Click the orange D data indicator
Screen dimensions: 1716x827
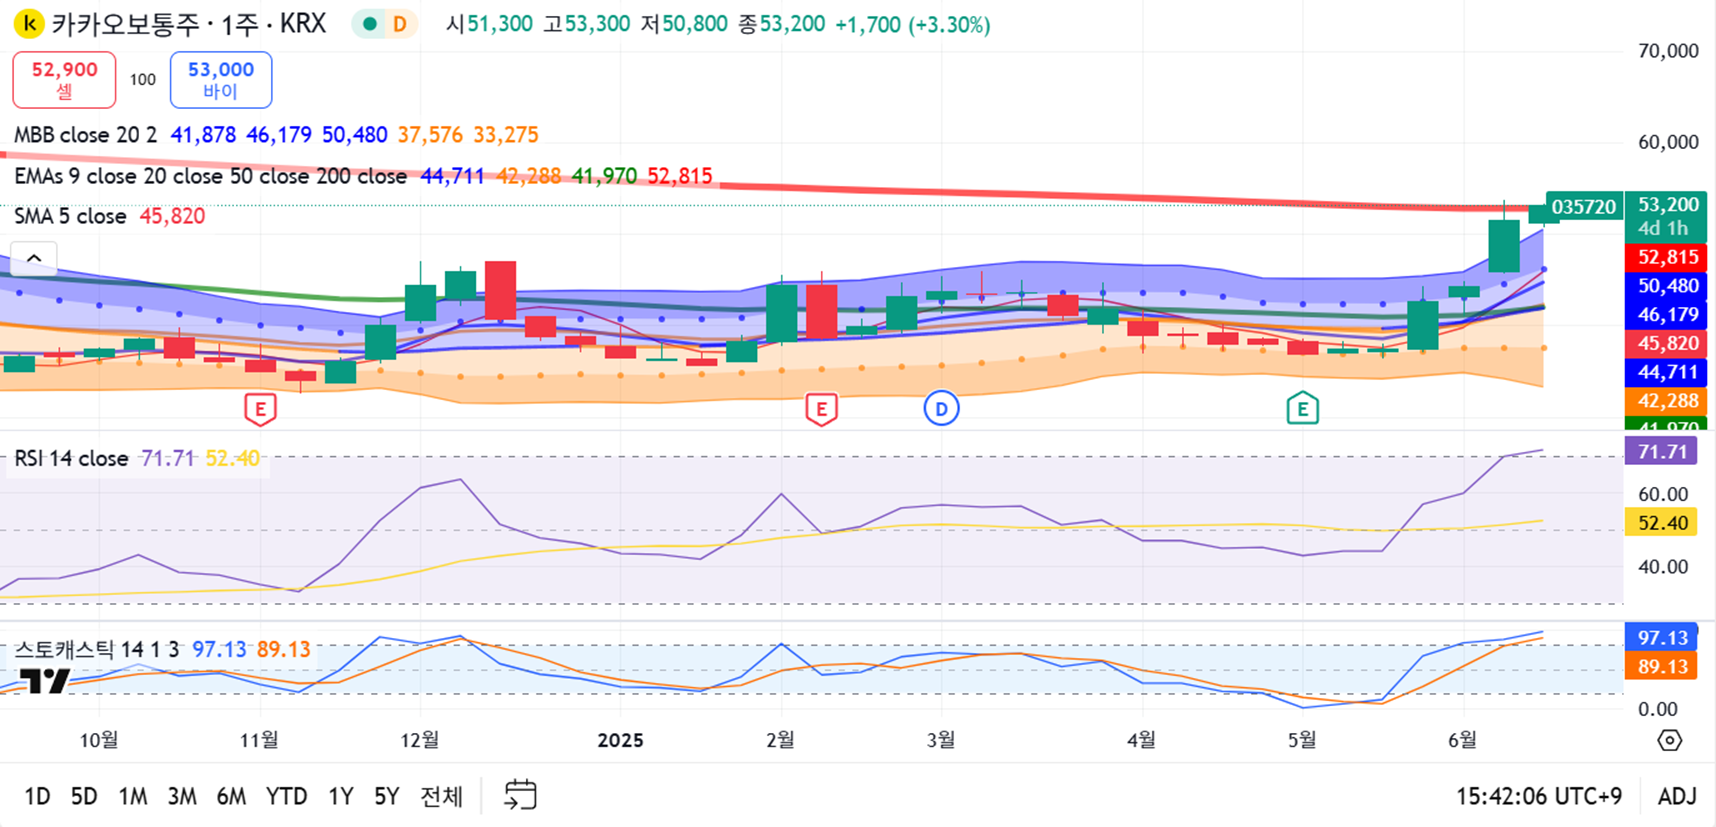(399, 24)
